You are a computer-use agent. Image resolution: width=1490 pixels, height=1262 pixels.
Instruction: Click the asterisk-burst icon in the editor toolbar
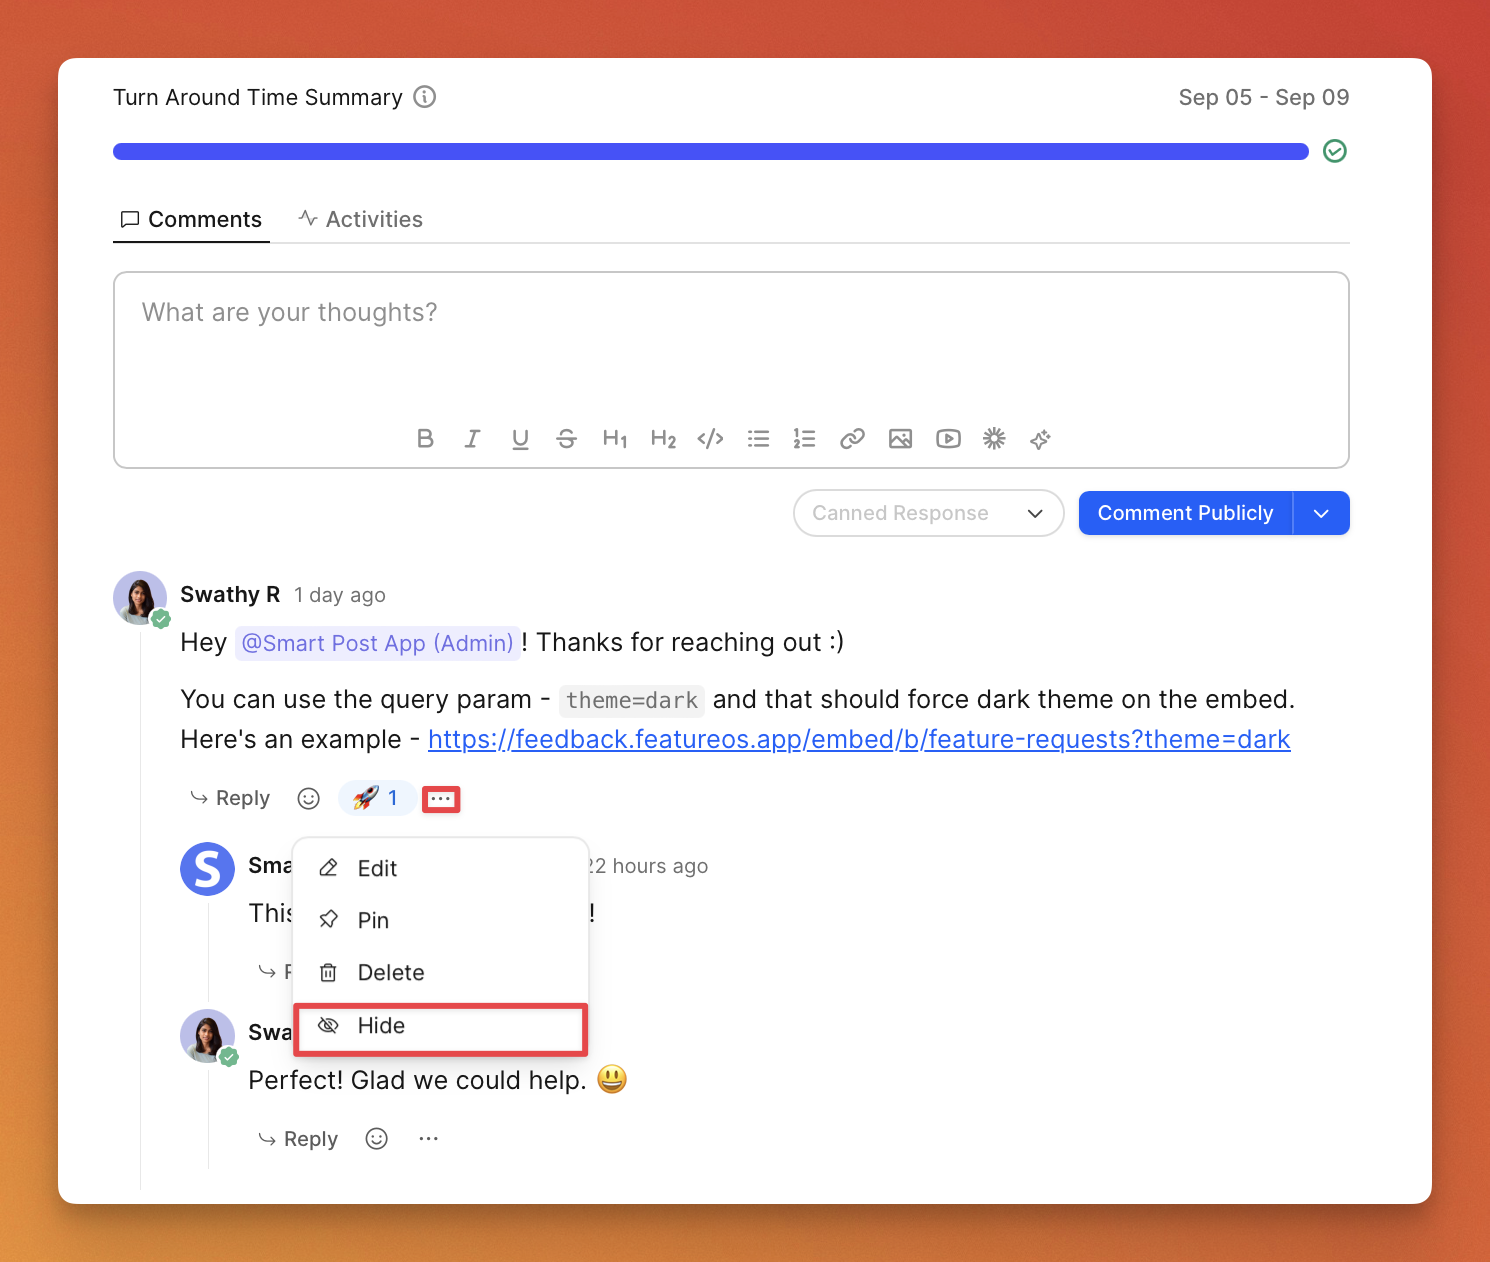pyautogui.click(x=994, y=439)
